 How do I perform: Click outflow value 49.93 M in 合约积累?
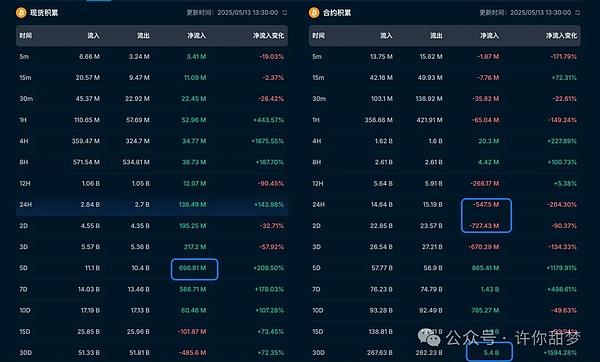tap(430, 78)
